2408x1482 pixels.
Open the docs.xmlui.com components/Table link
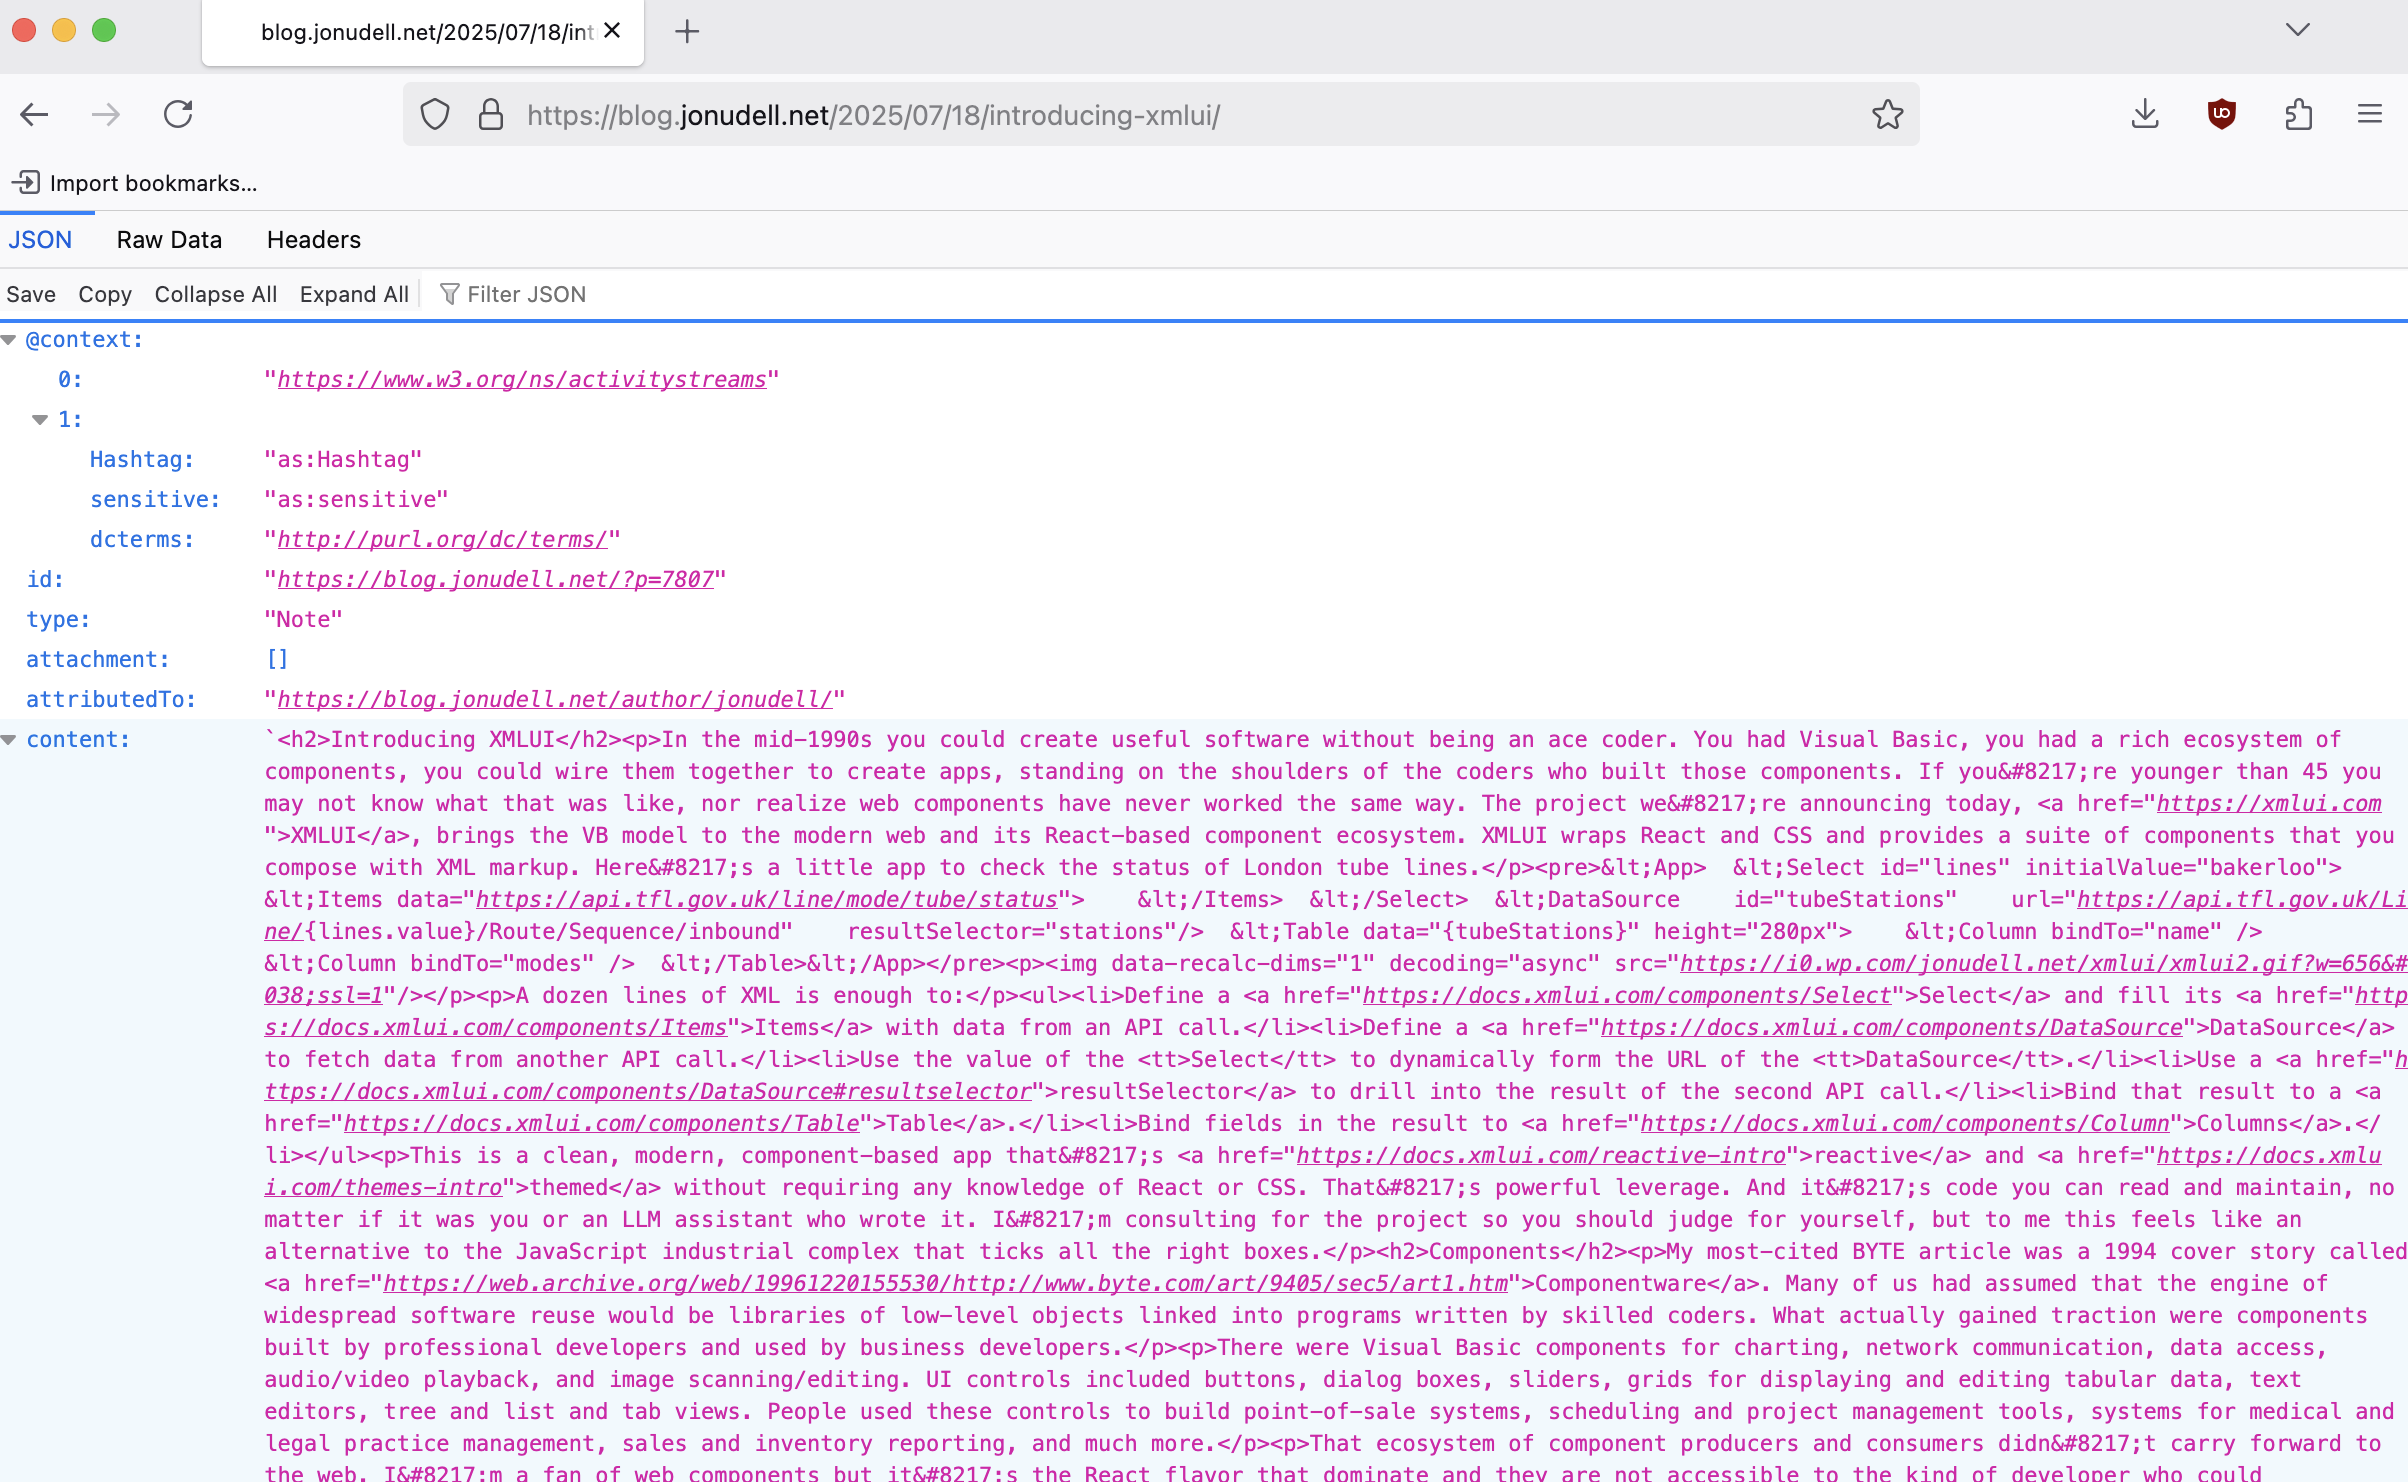[x=602, y=1124]
